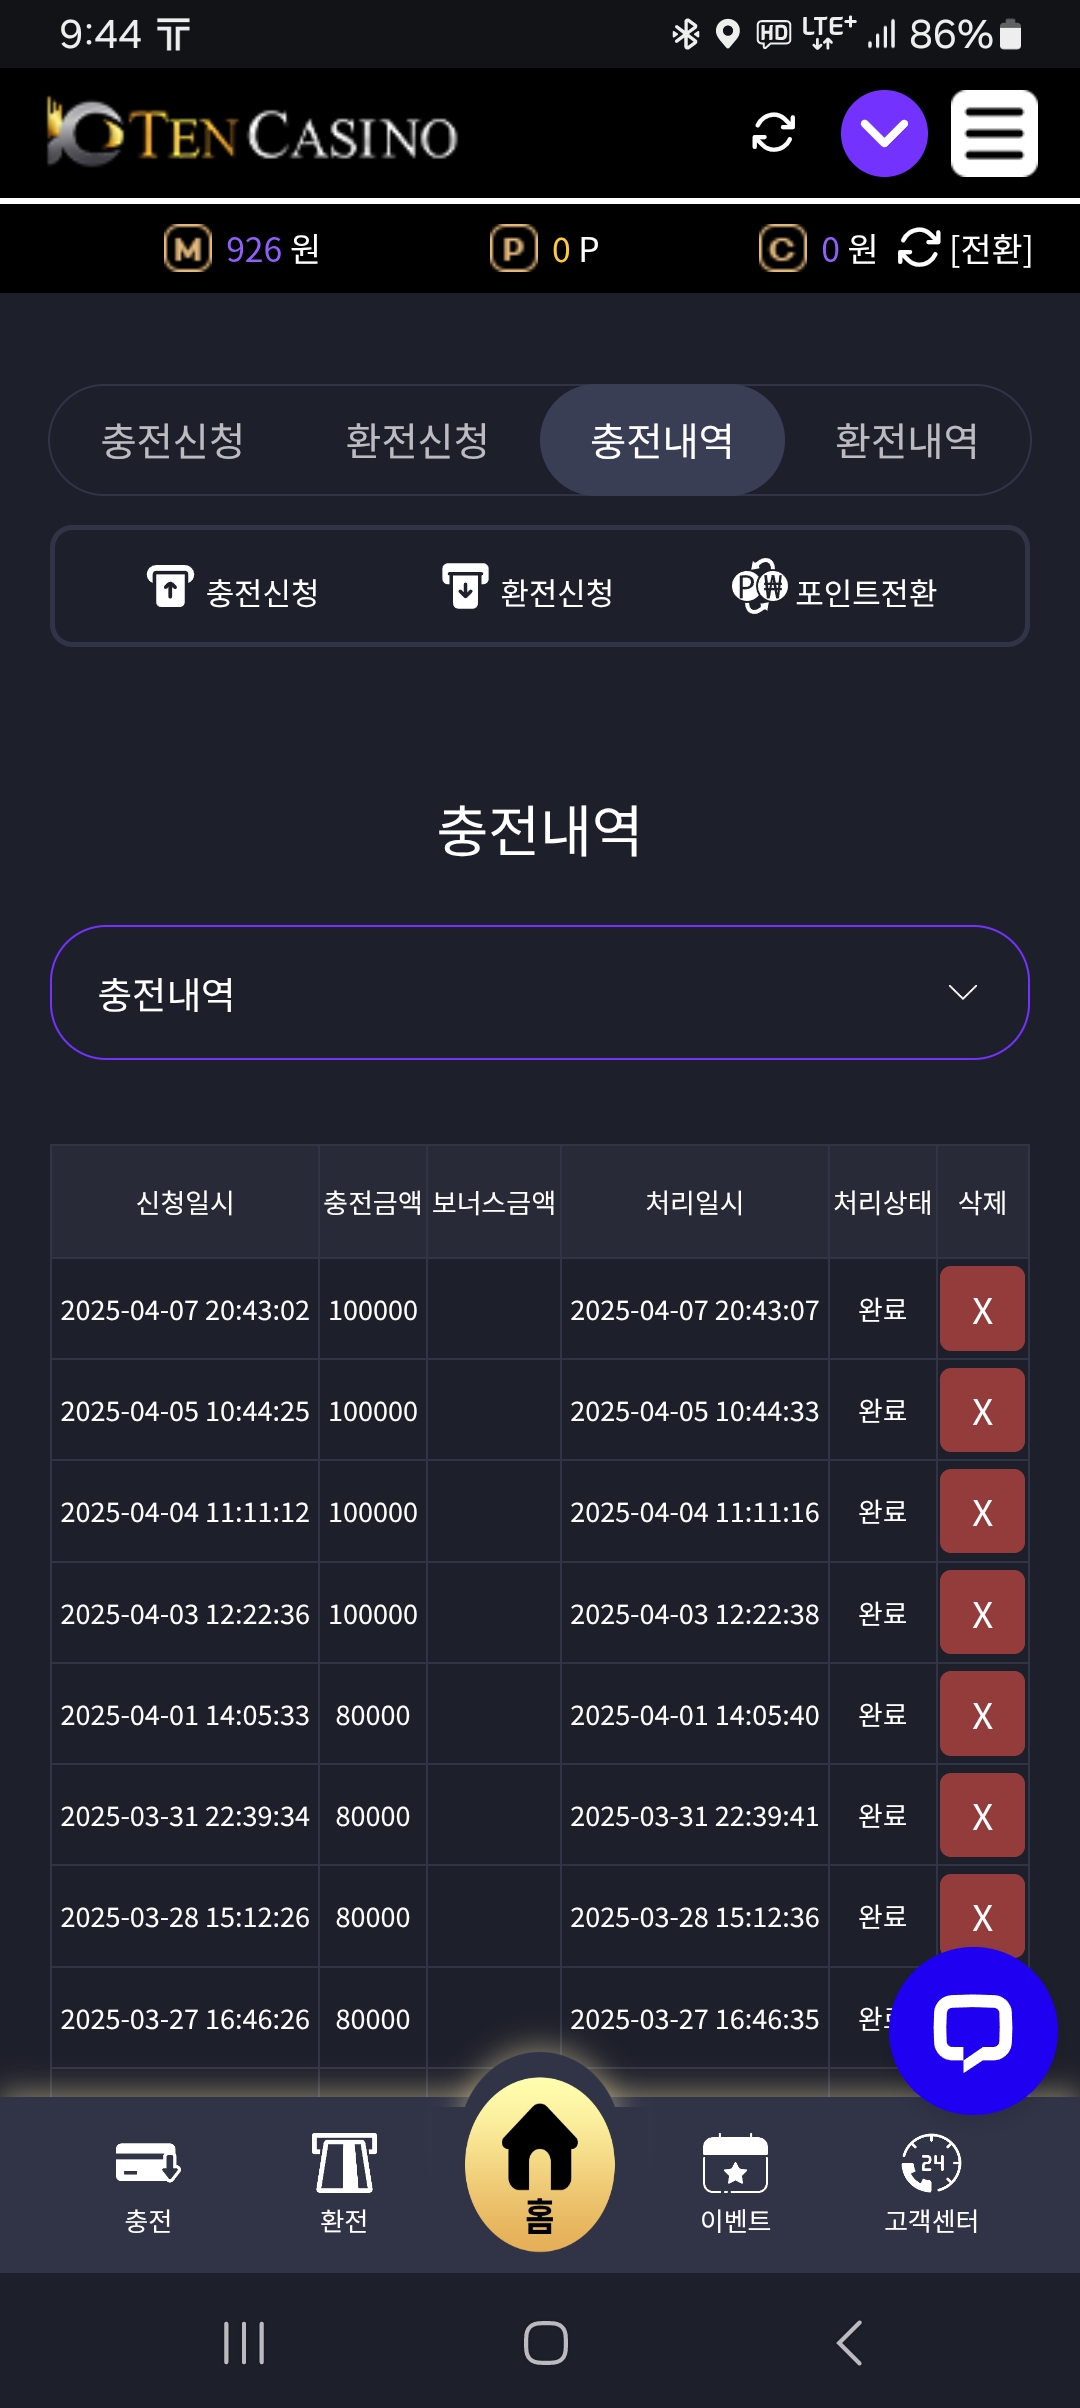
Task: Switch to the 충전신청 tab
Action: tap(173, 441)
